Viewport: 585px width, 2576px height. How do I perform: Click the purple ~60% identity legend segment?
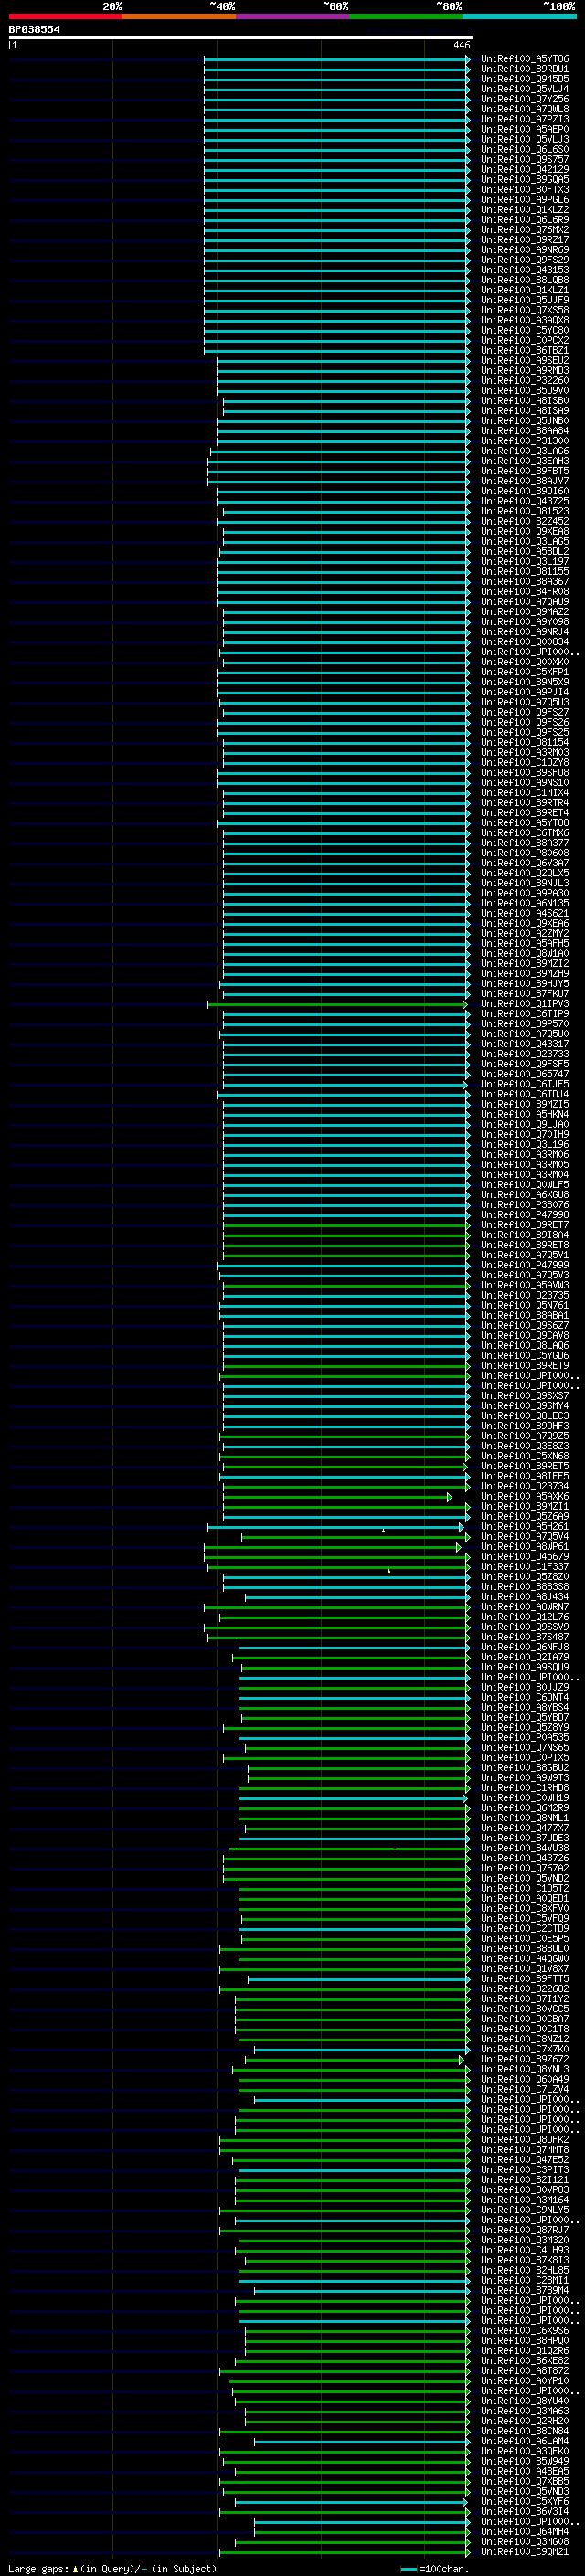pos(293,16)
